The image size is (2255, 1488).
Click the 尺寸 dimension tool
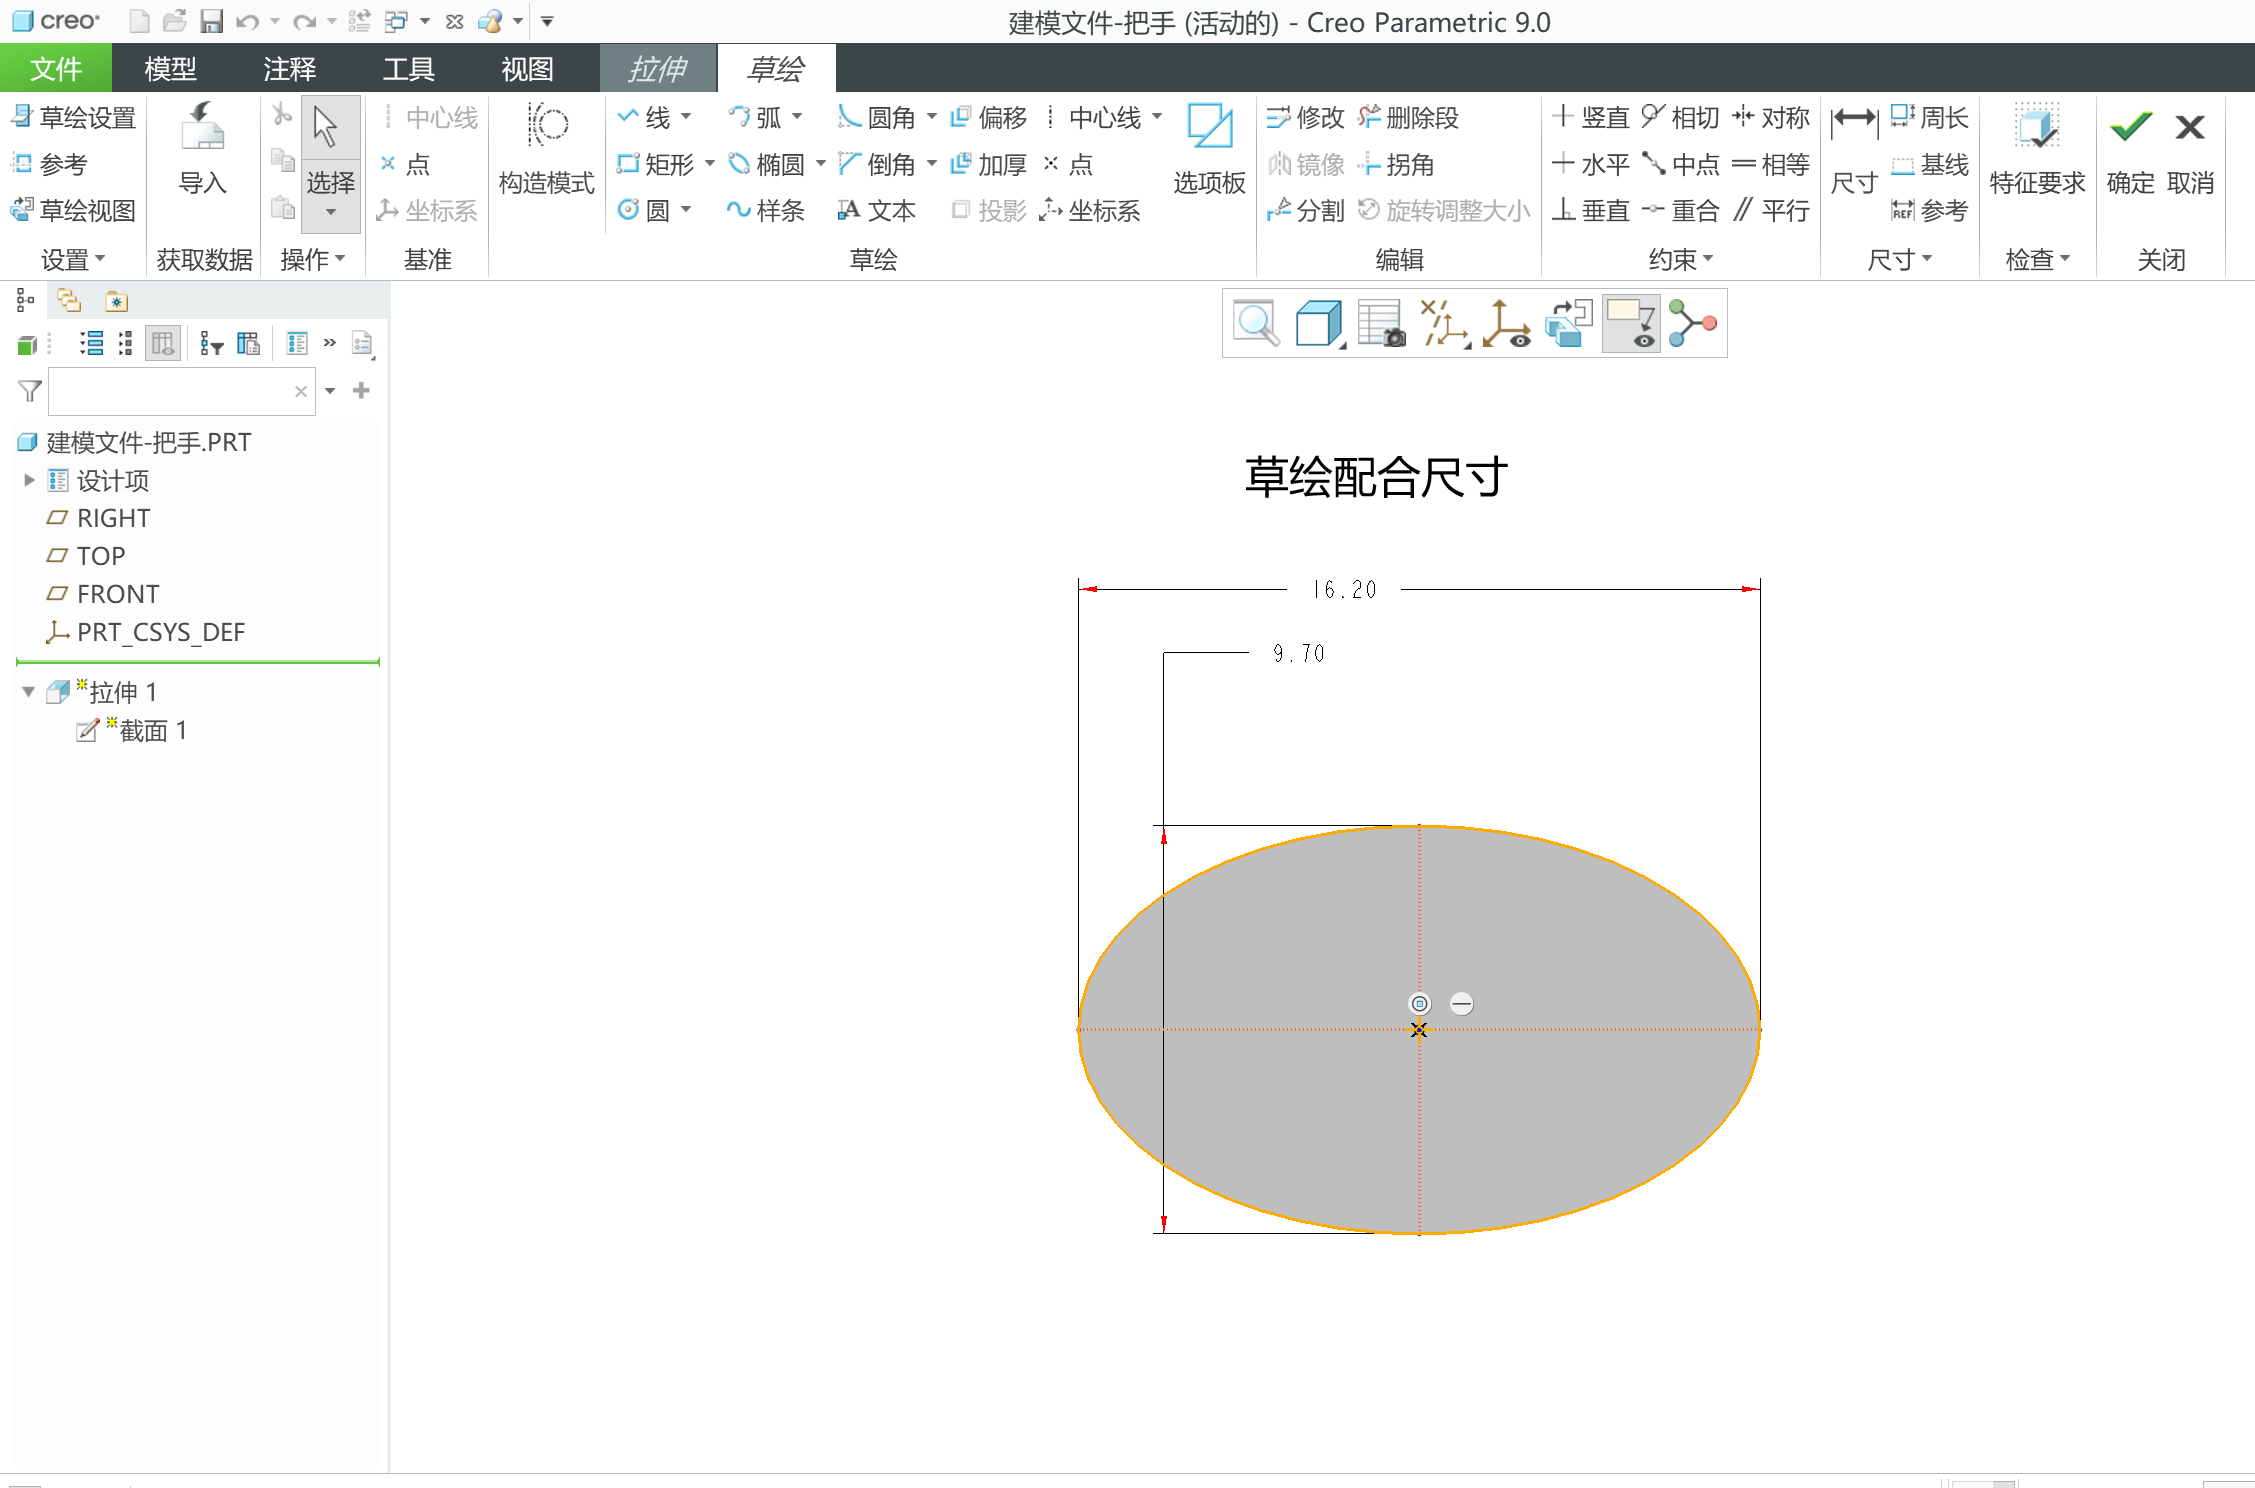pyautogui.click(x=1854, y=150)
